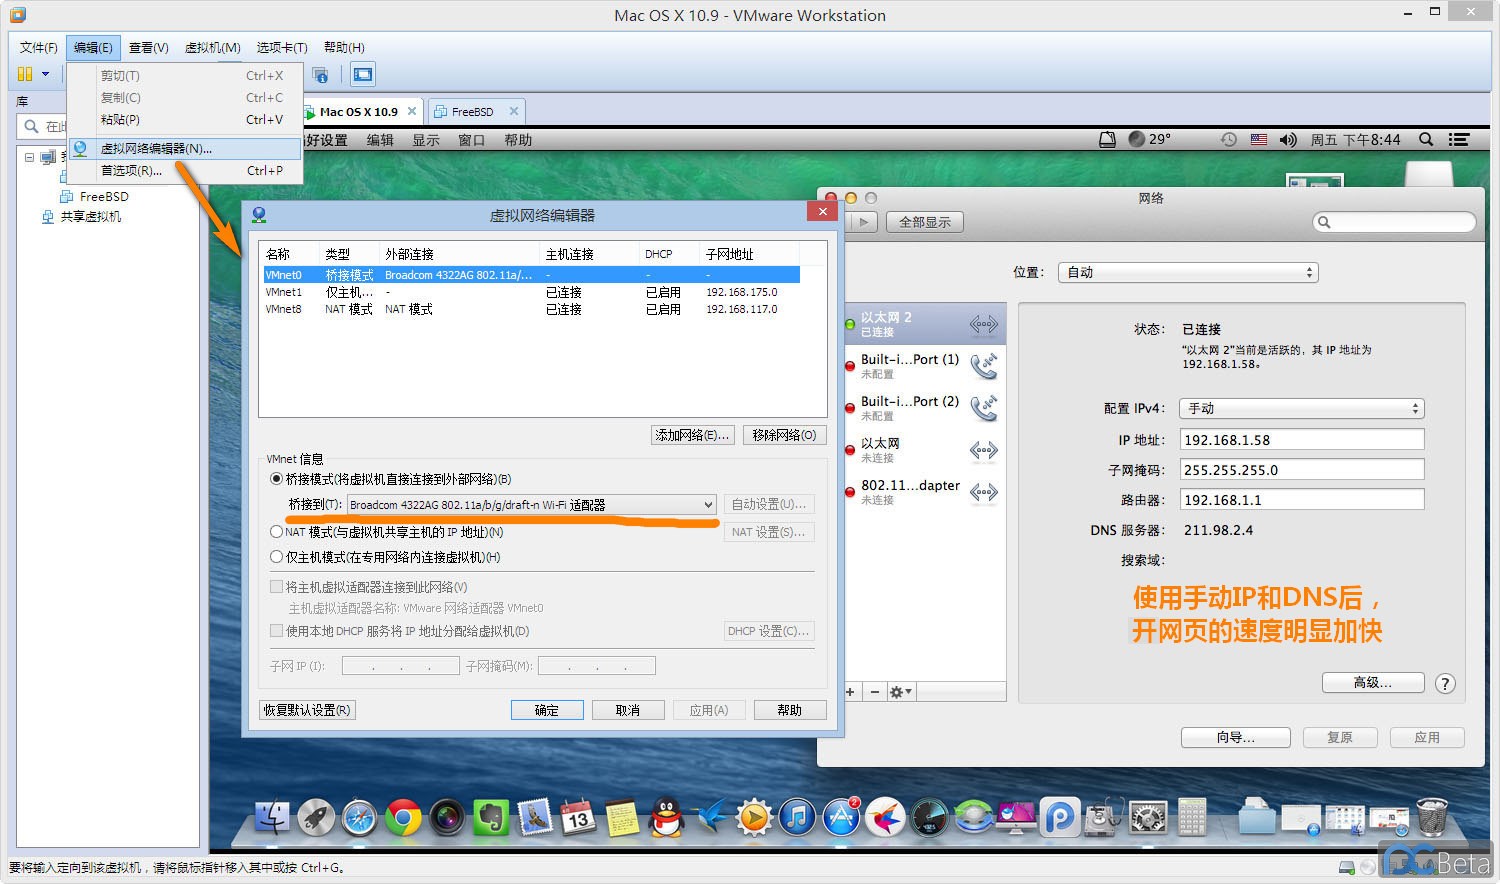1500x884 pixels.
Task: Select the 仅主机模式 radio button
Action: click(x=276, y=557)
